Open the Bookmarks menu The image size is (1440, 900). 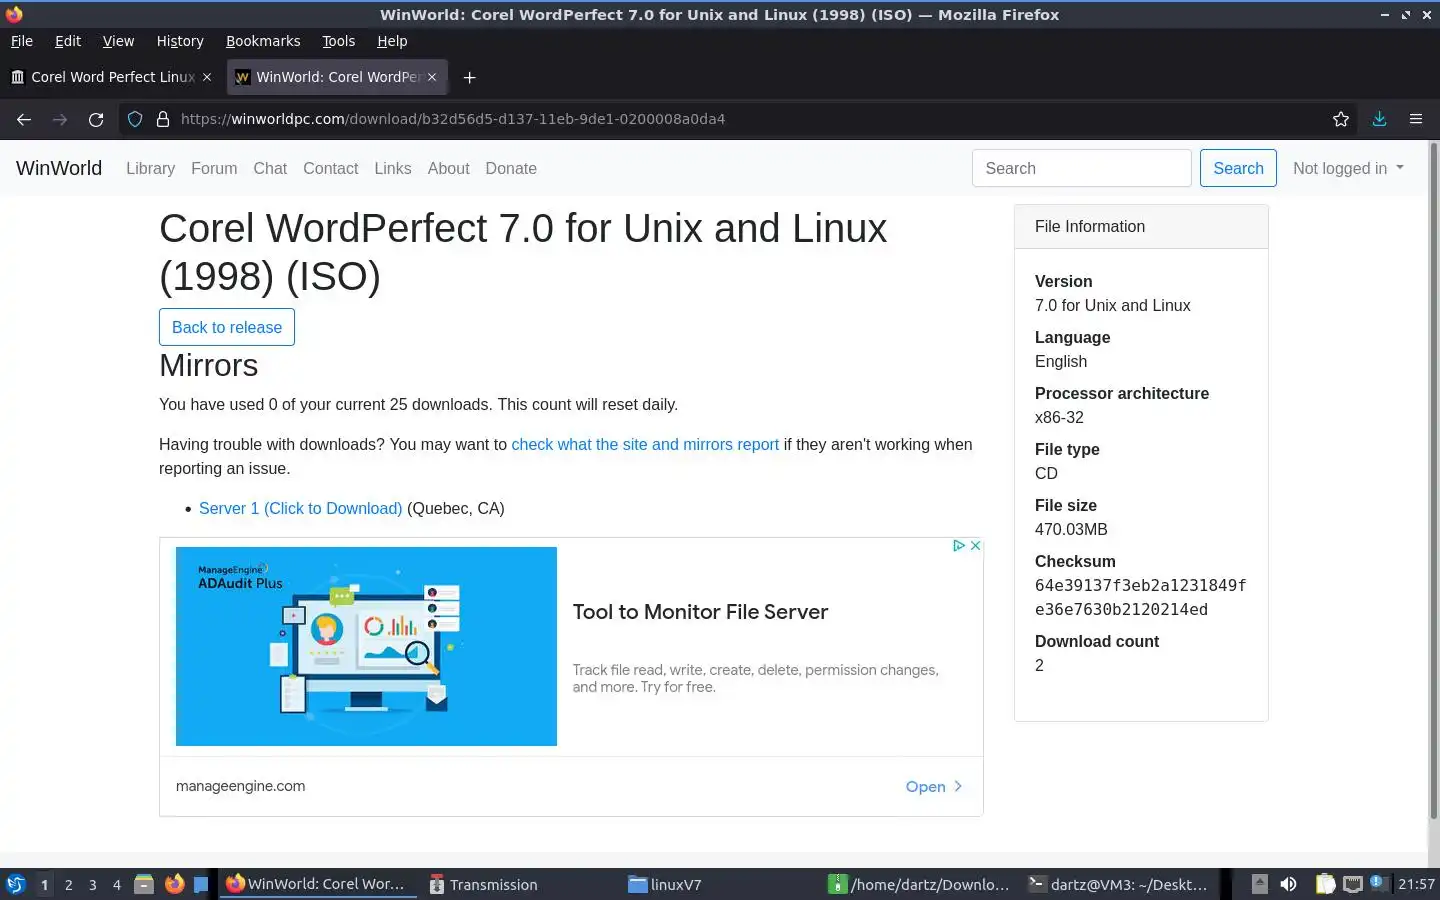pos(263,41)
